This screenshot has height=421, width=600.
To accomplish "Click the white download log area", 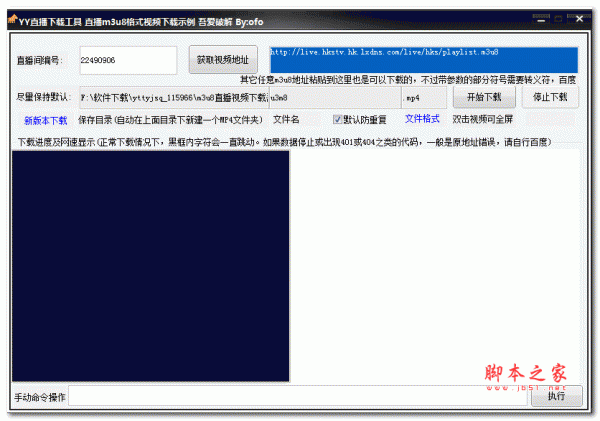I will (435, 266).
